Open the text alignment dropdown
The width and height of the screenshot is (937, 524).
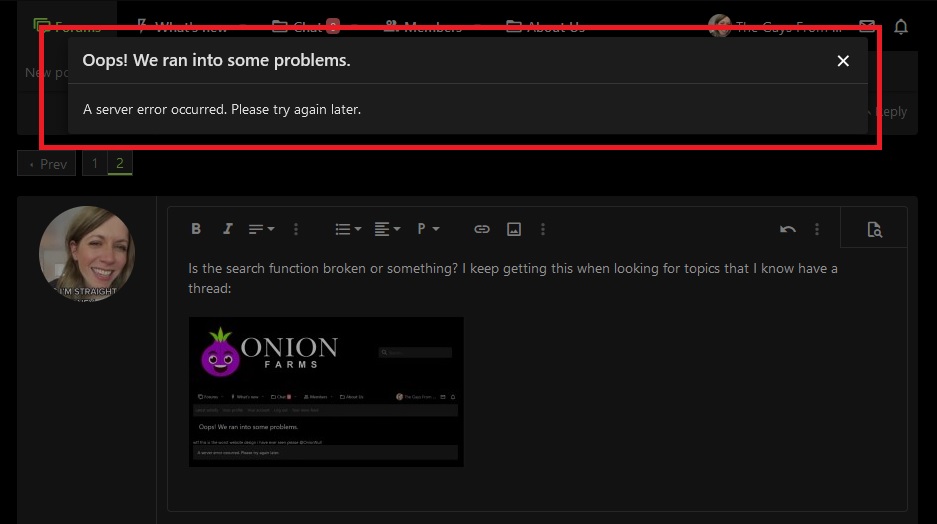387,229
